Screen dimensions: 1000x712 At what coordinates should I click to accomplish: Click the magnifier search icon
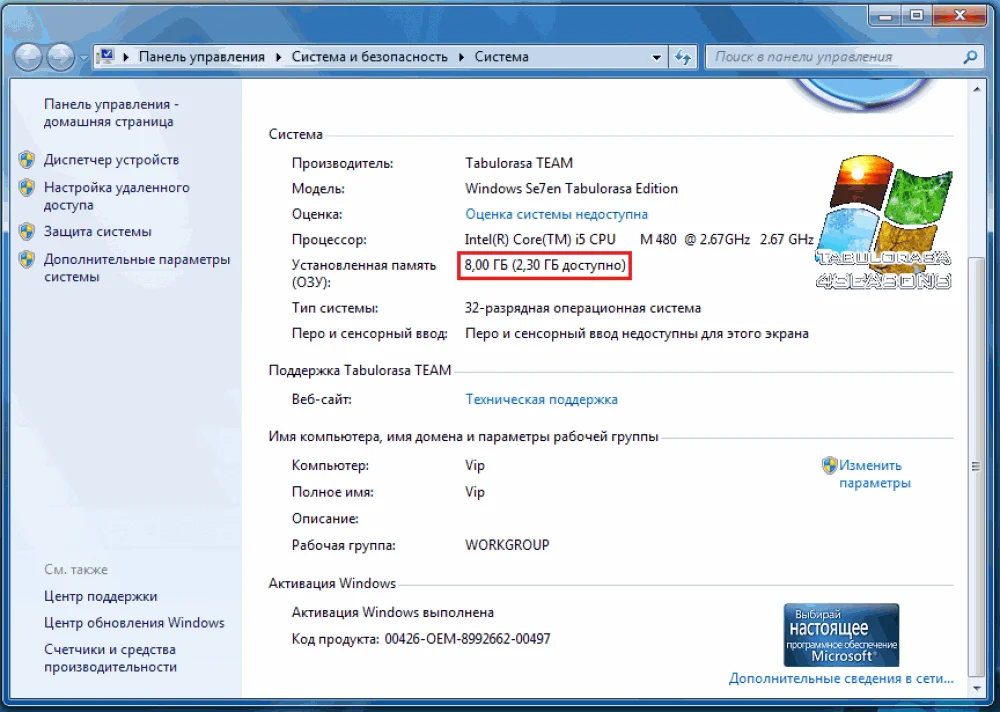point(970,57)
